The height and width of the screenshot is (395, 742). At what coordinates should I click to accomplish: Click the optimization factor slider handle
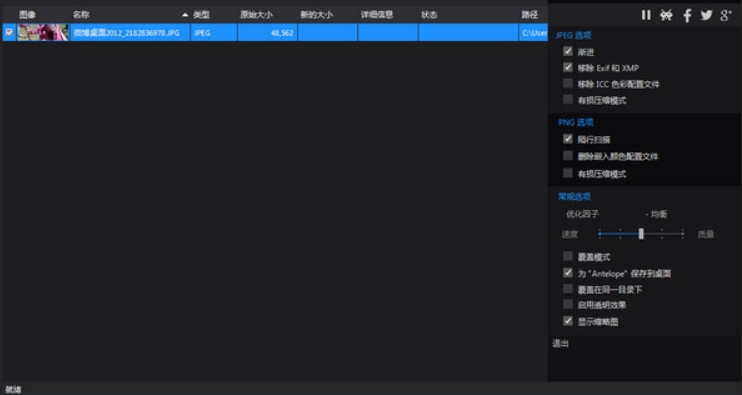[x=641, y=234]
